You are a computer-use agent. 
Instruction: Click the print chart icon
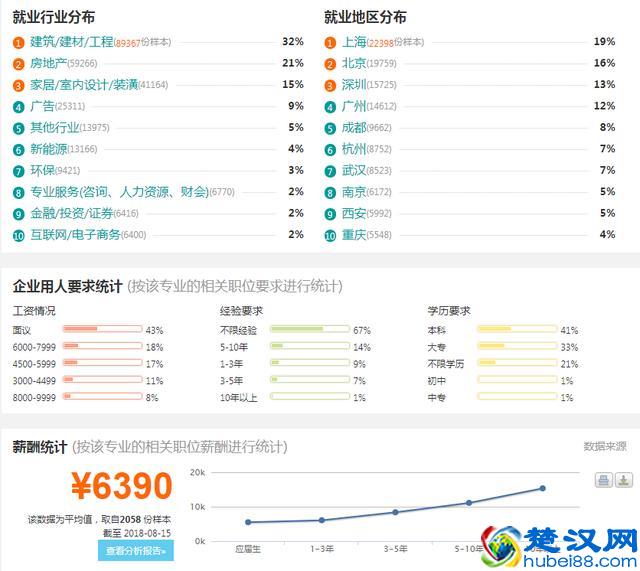point(603,480)
